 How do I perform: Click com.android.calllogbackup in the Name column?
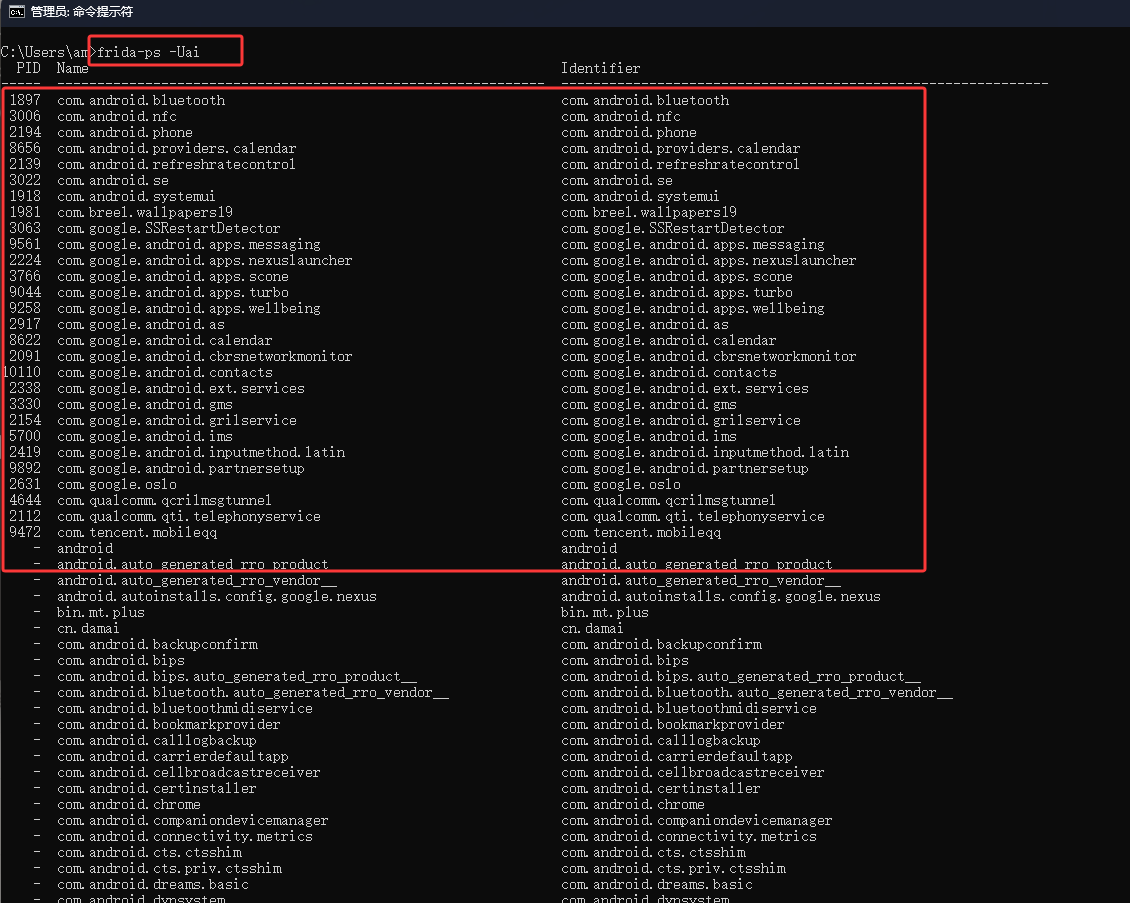click(157, 740)
